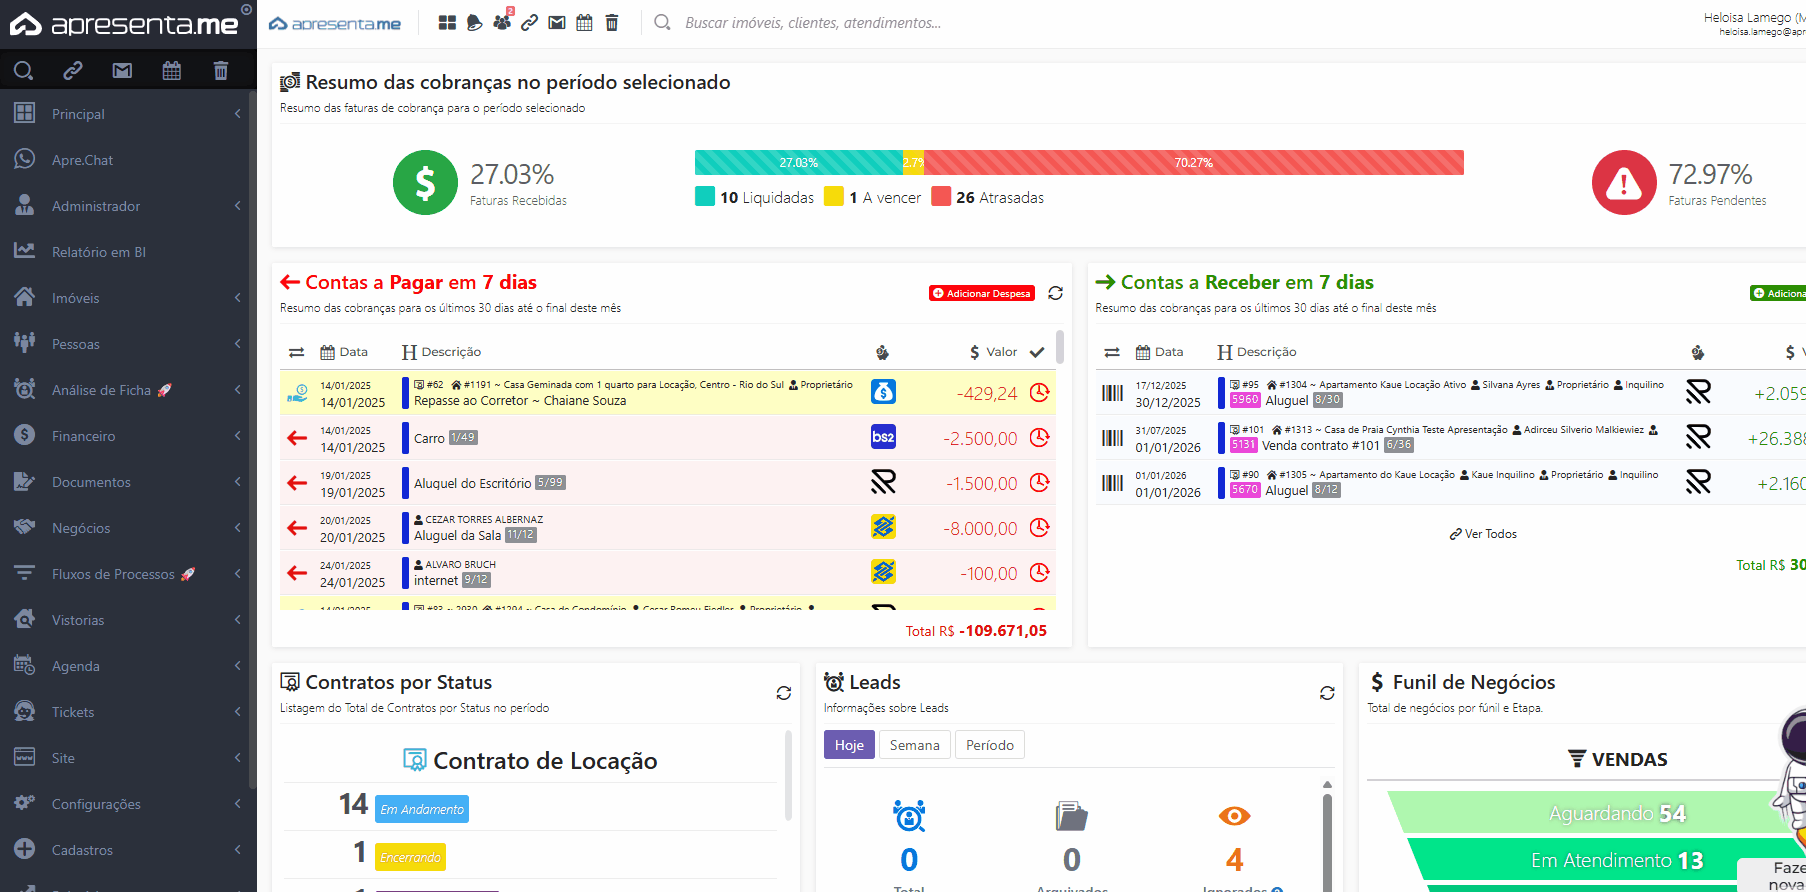
Task: Toggle the Ignorados eye icon in Leads
Action: coord(1234,816)
